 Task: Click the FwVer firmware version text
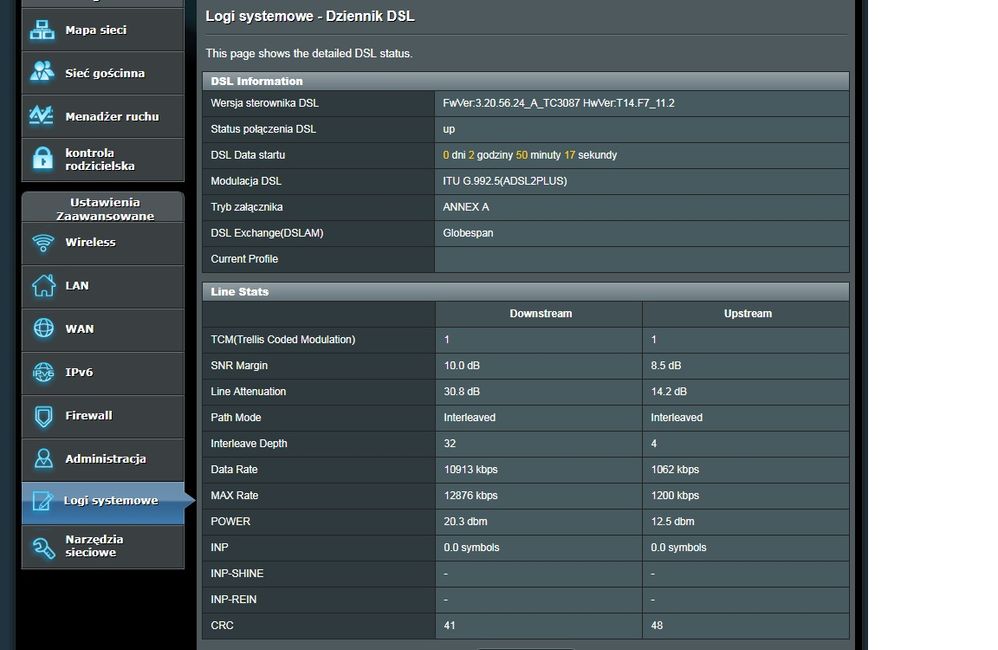click(x=558, y=103)
